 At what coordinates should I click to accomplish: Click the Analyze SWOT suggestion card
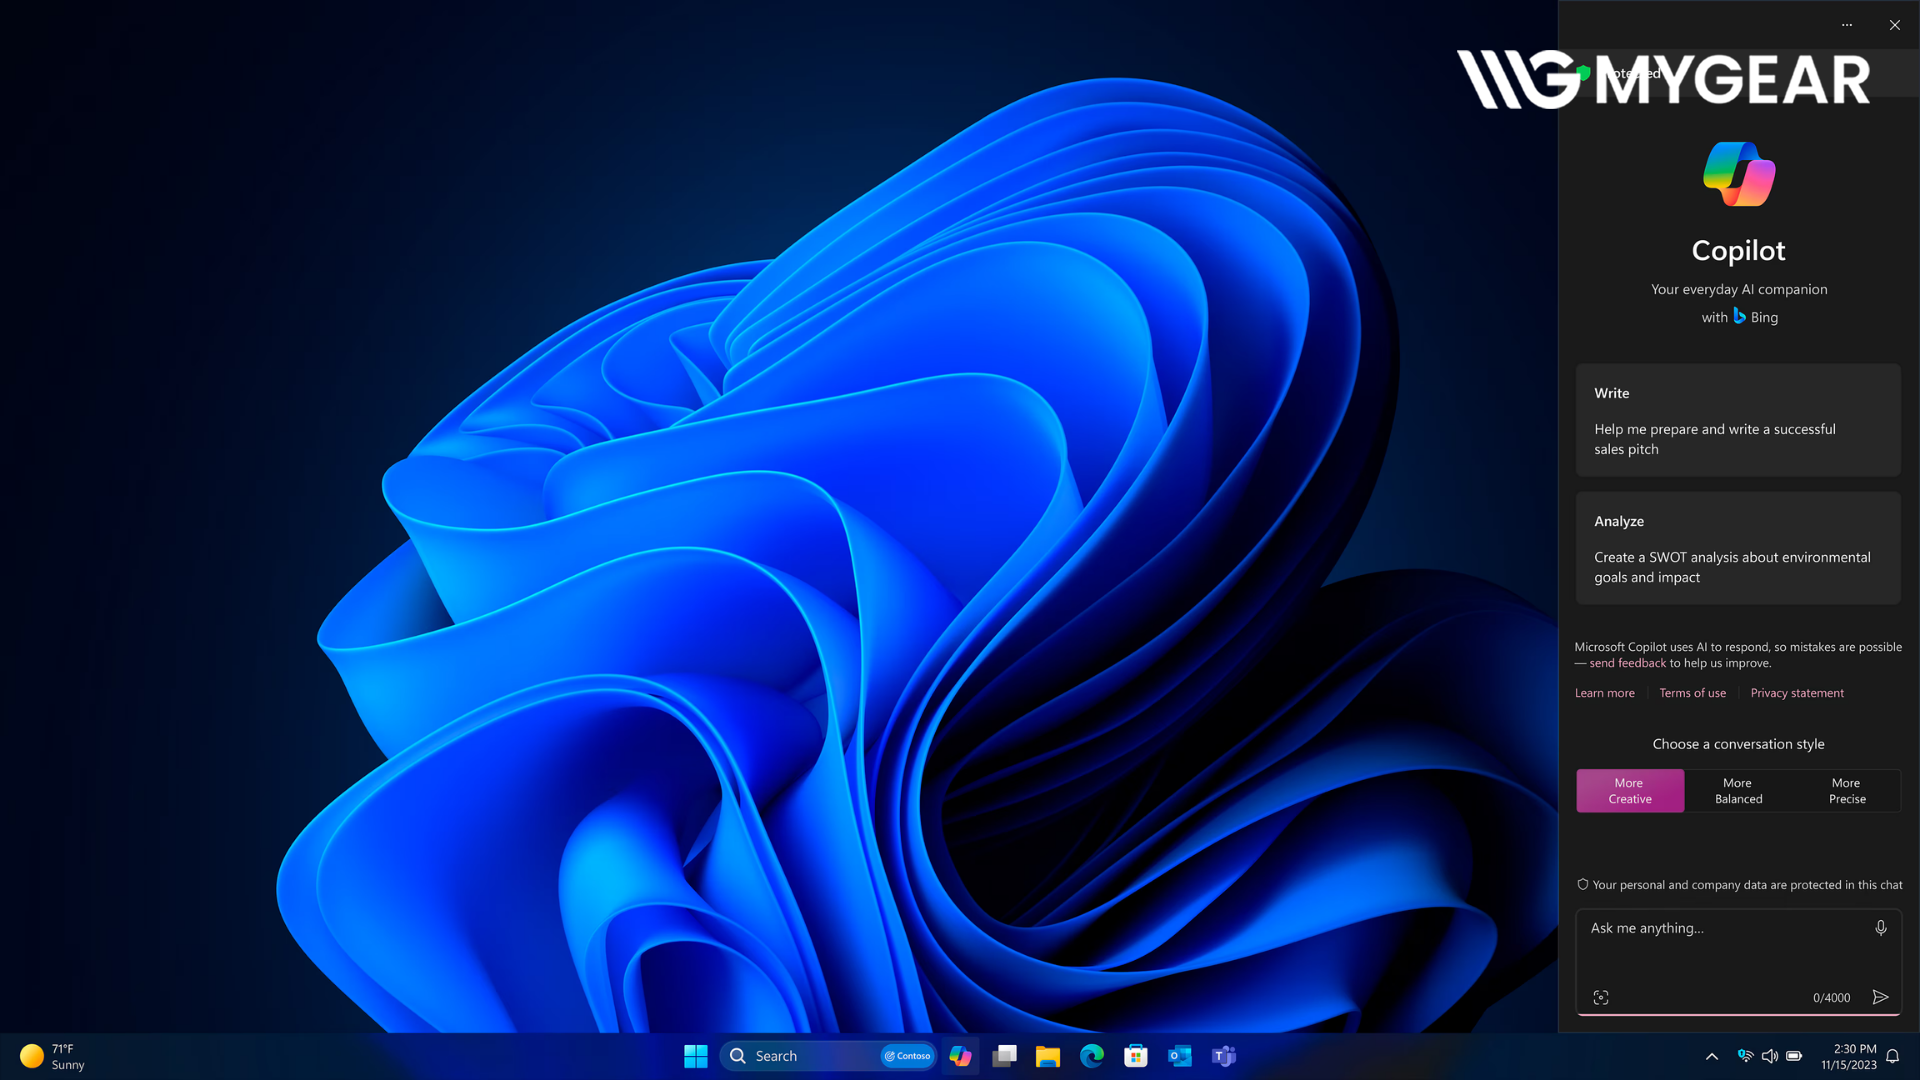point(1738,548)
